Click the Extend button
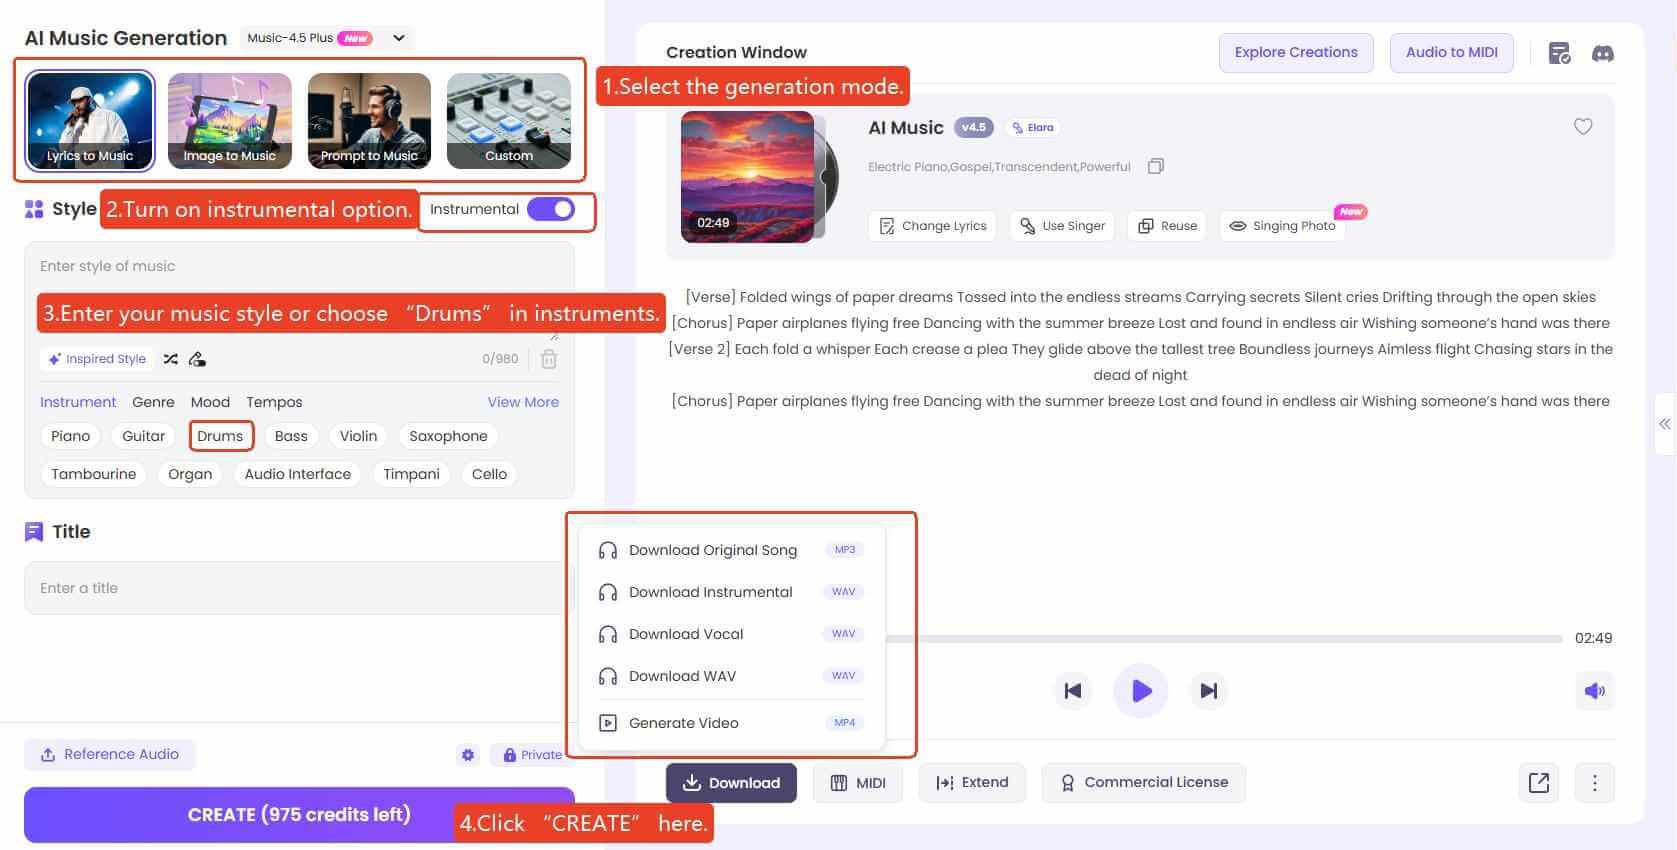 coord(972,783)
